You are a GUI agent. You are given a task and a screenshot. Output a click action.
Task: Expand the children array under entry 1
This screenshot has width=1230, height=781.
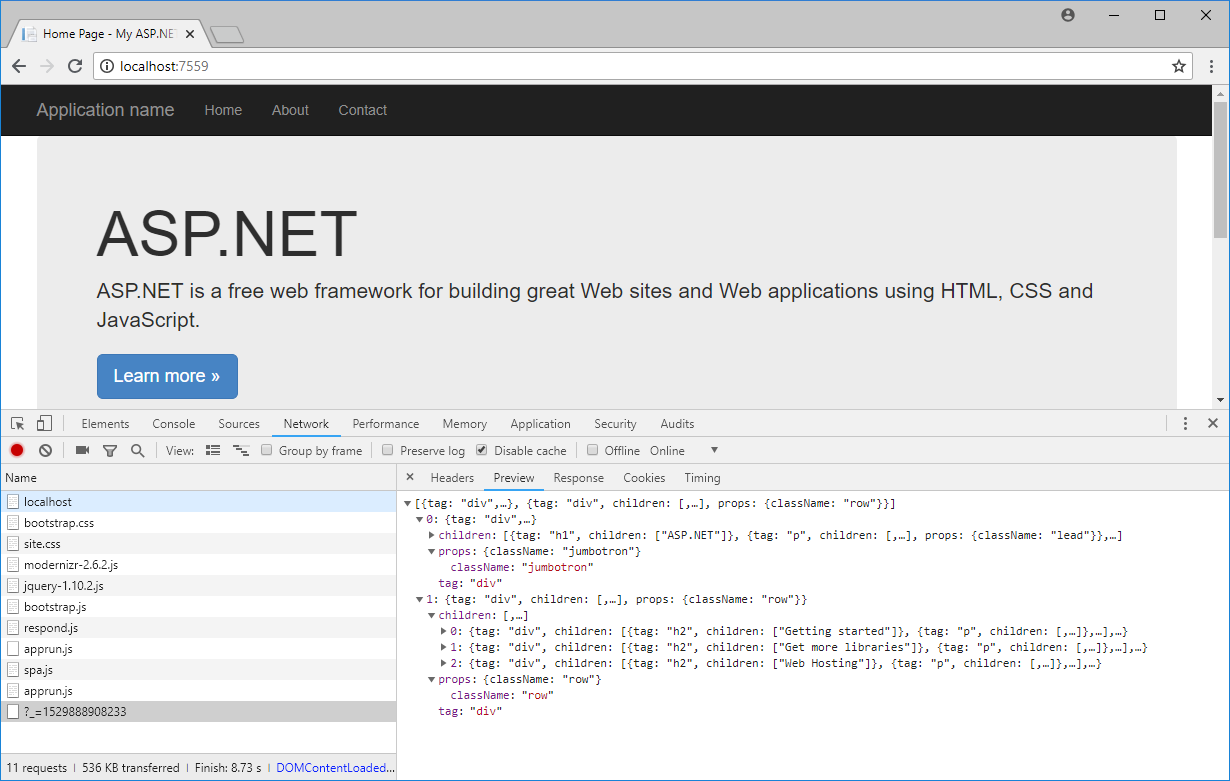[432, 615]
